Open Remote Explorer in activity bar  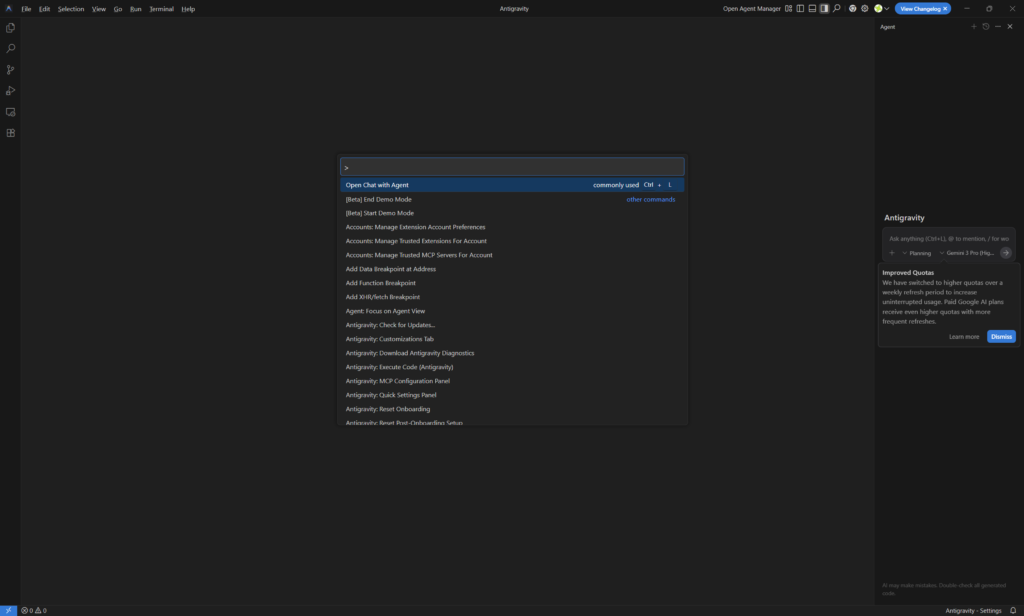click(x=11, y=112)
